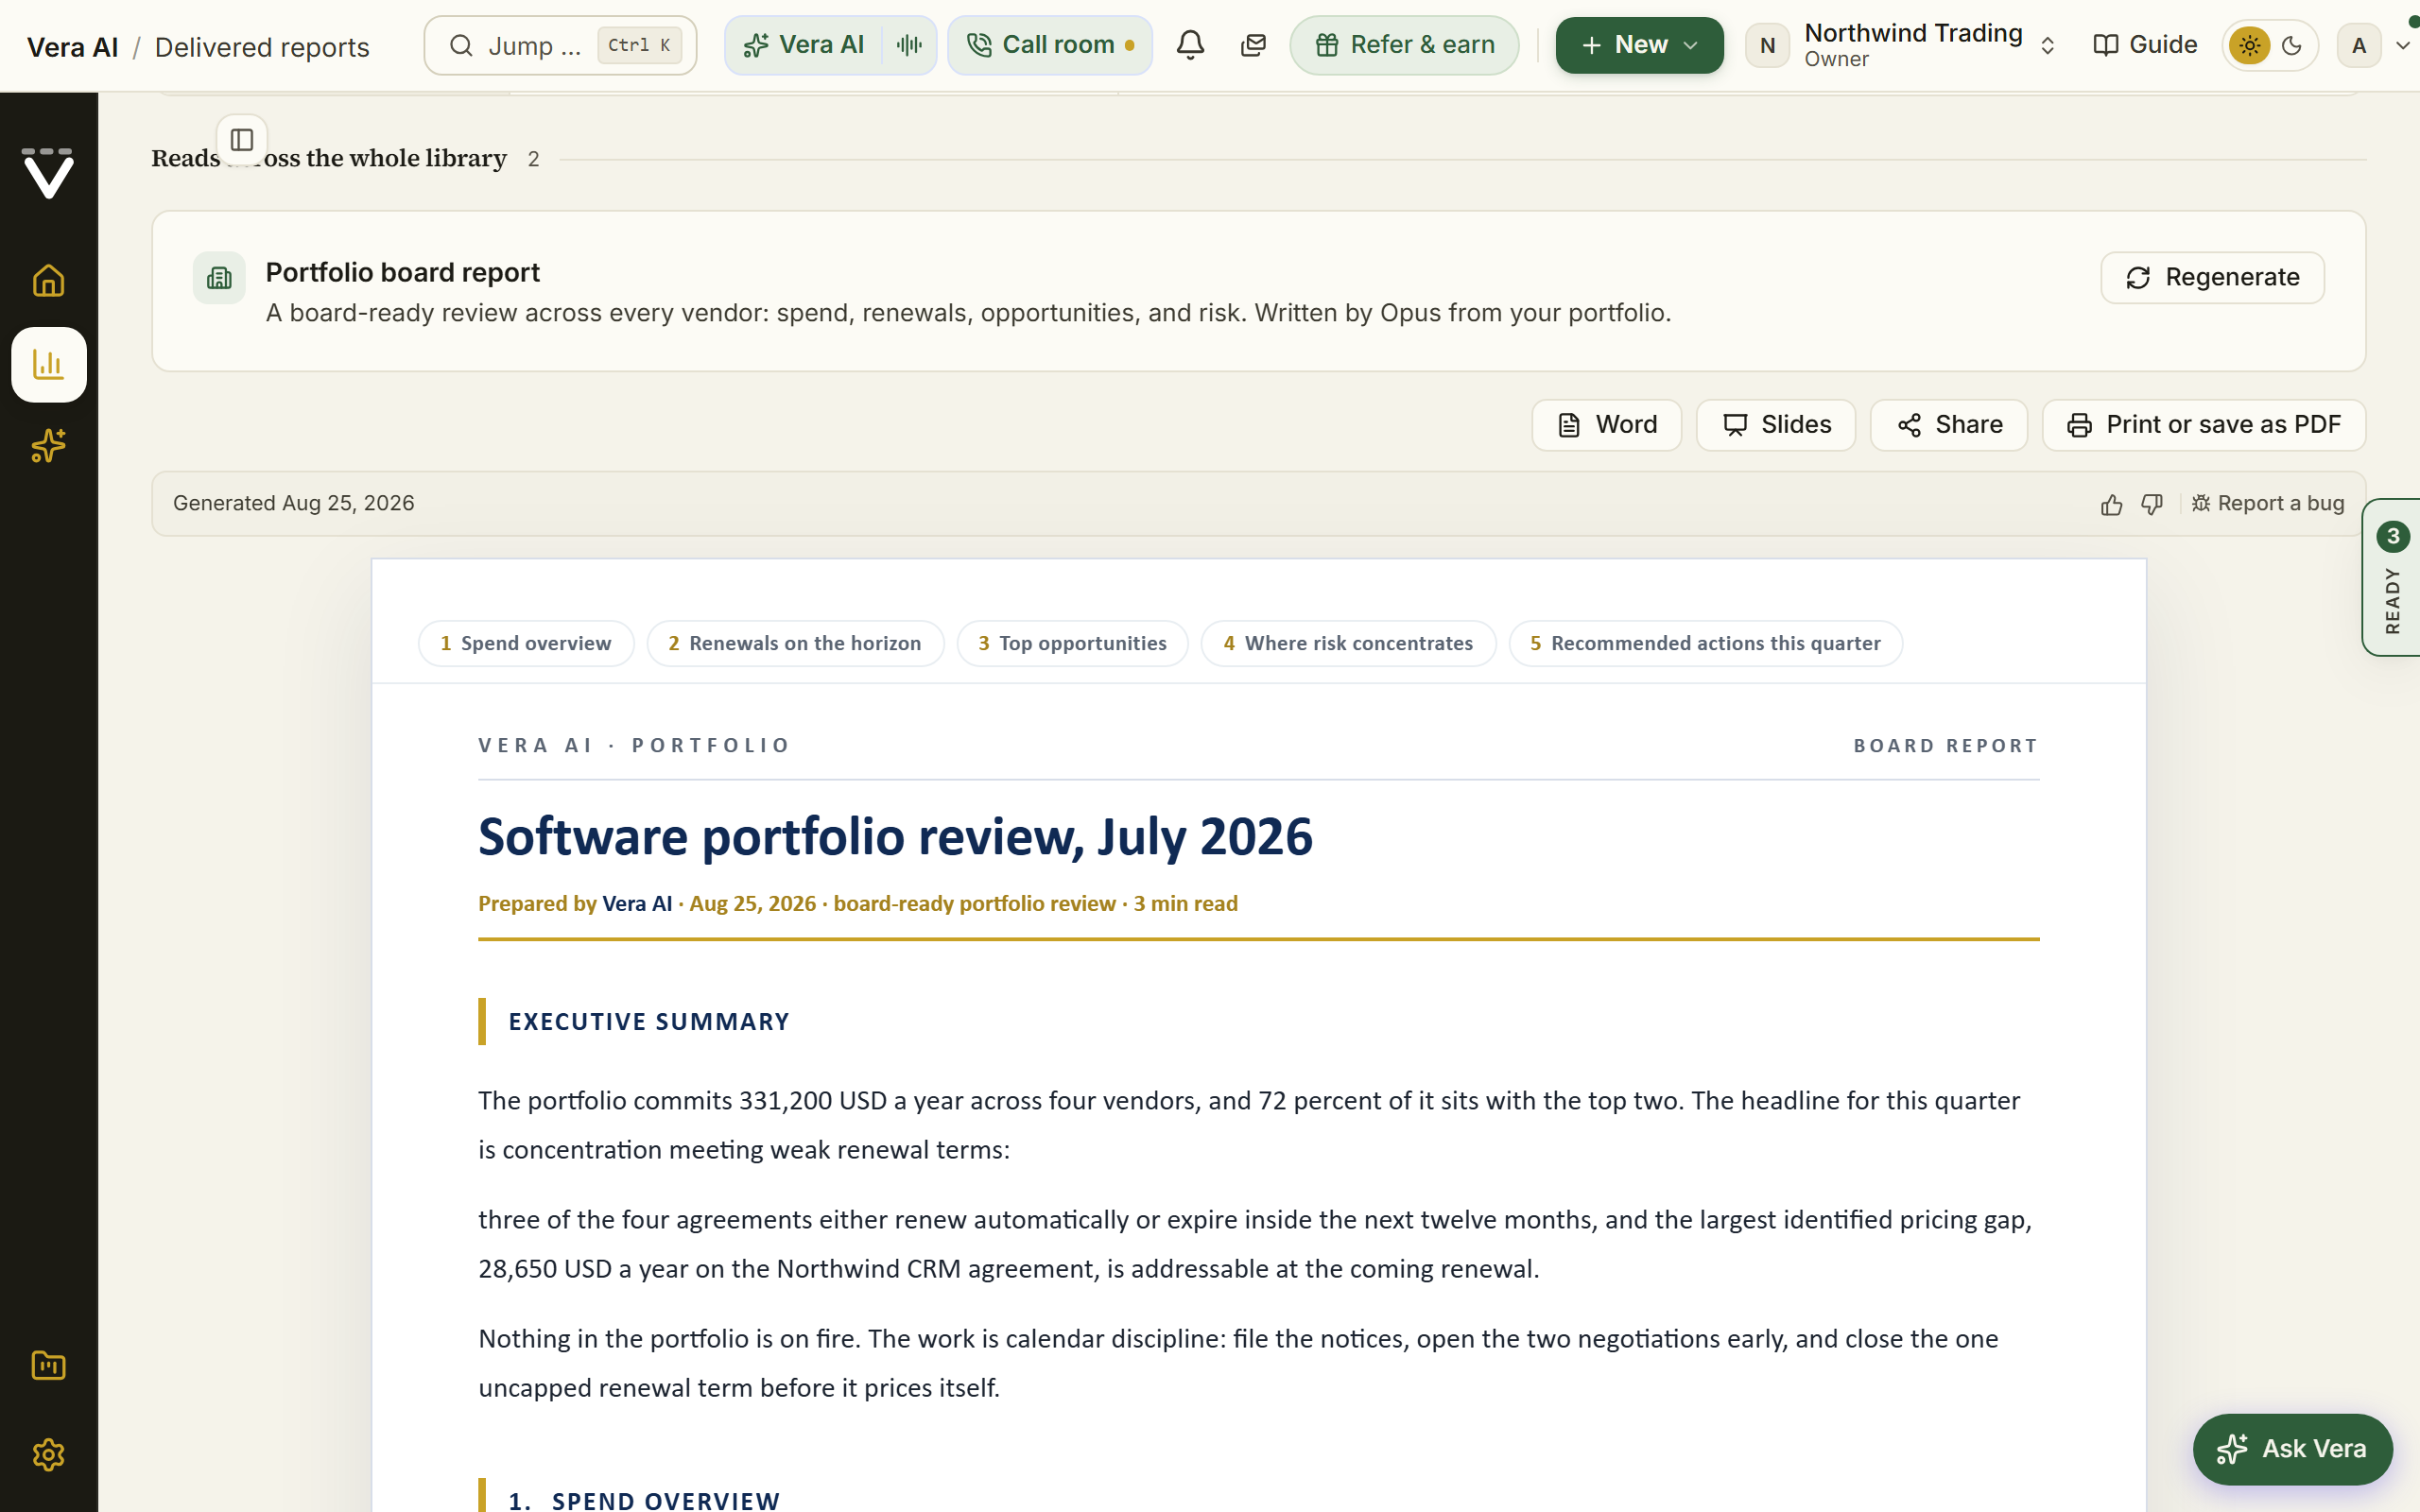
Task: Open the READY side tab with badge 3
Action: click(2392, 578)
